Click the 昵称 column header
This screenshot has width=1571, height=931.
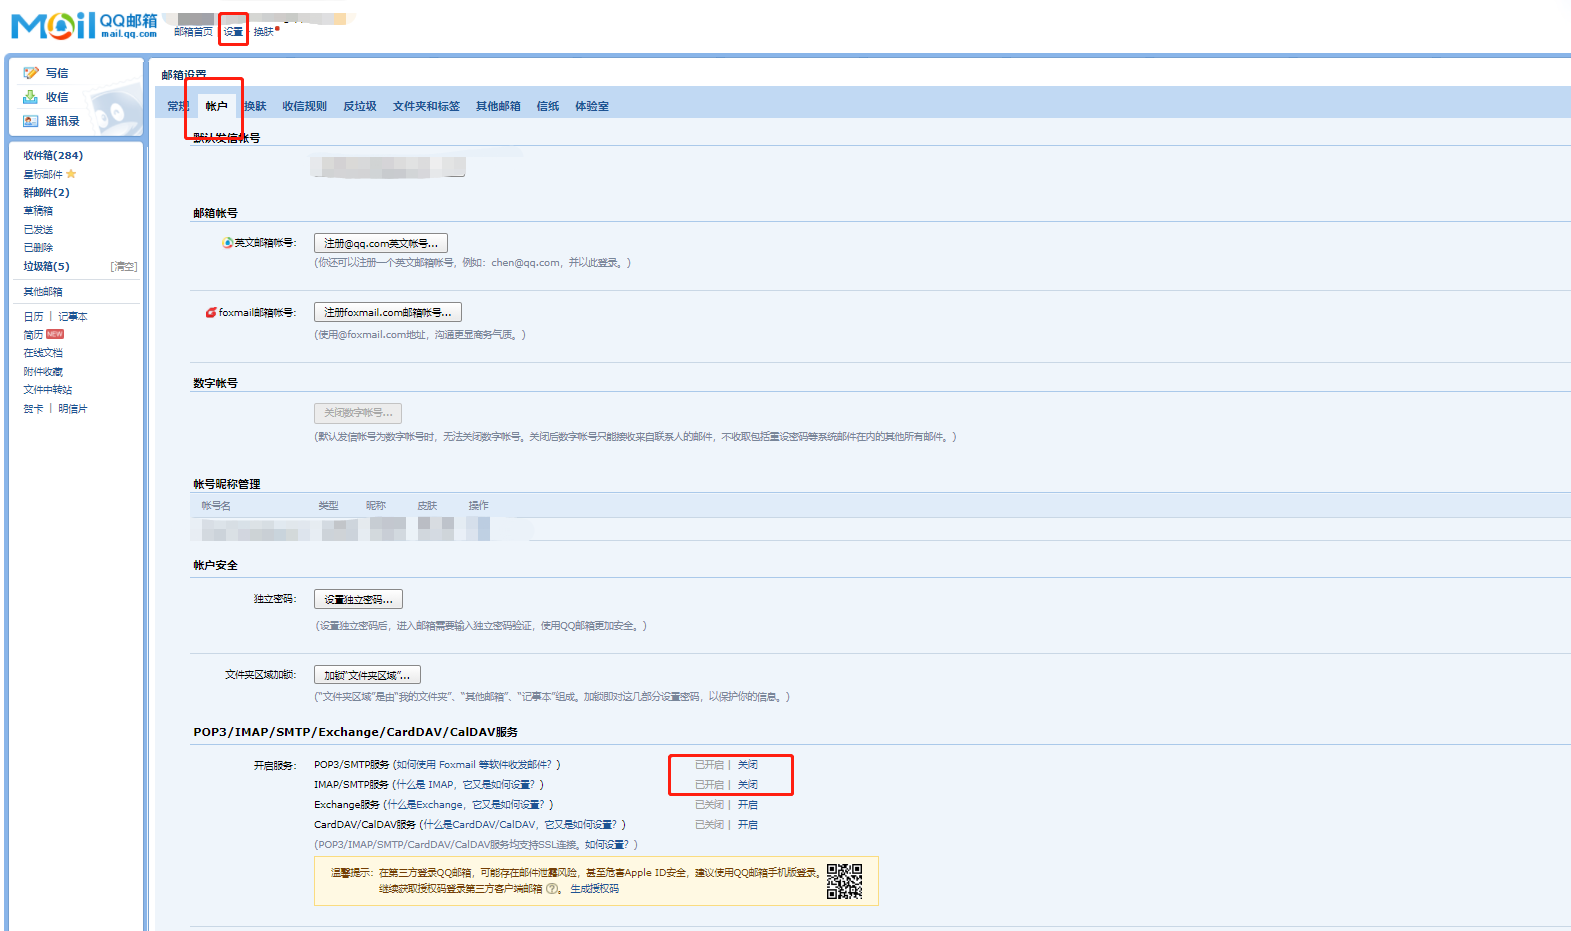[376, 505]
